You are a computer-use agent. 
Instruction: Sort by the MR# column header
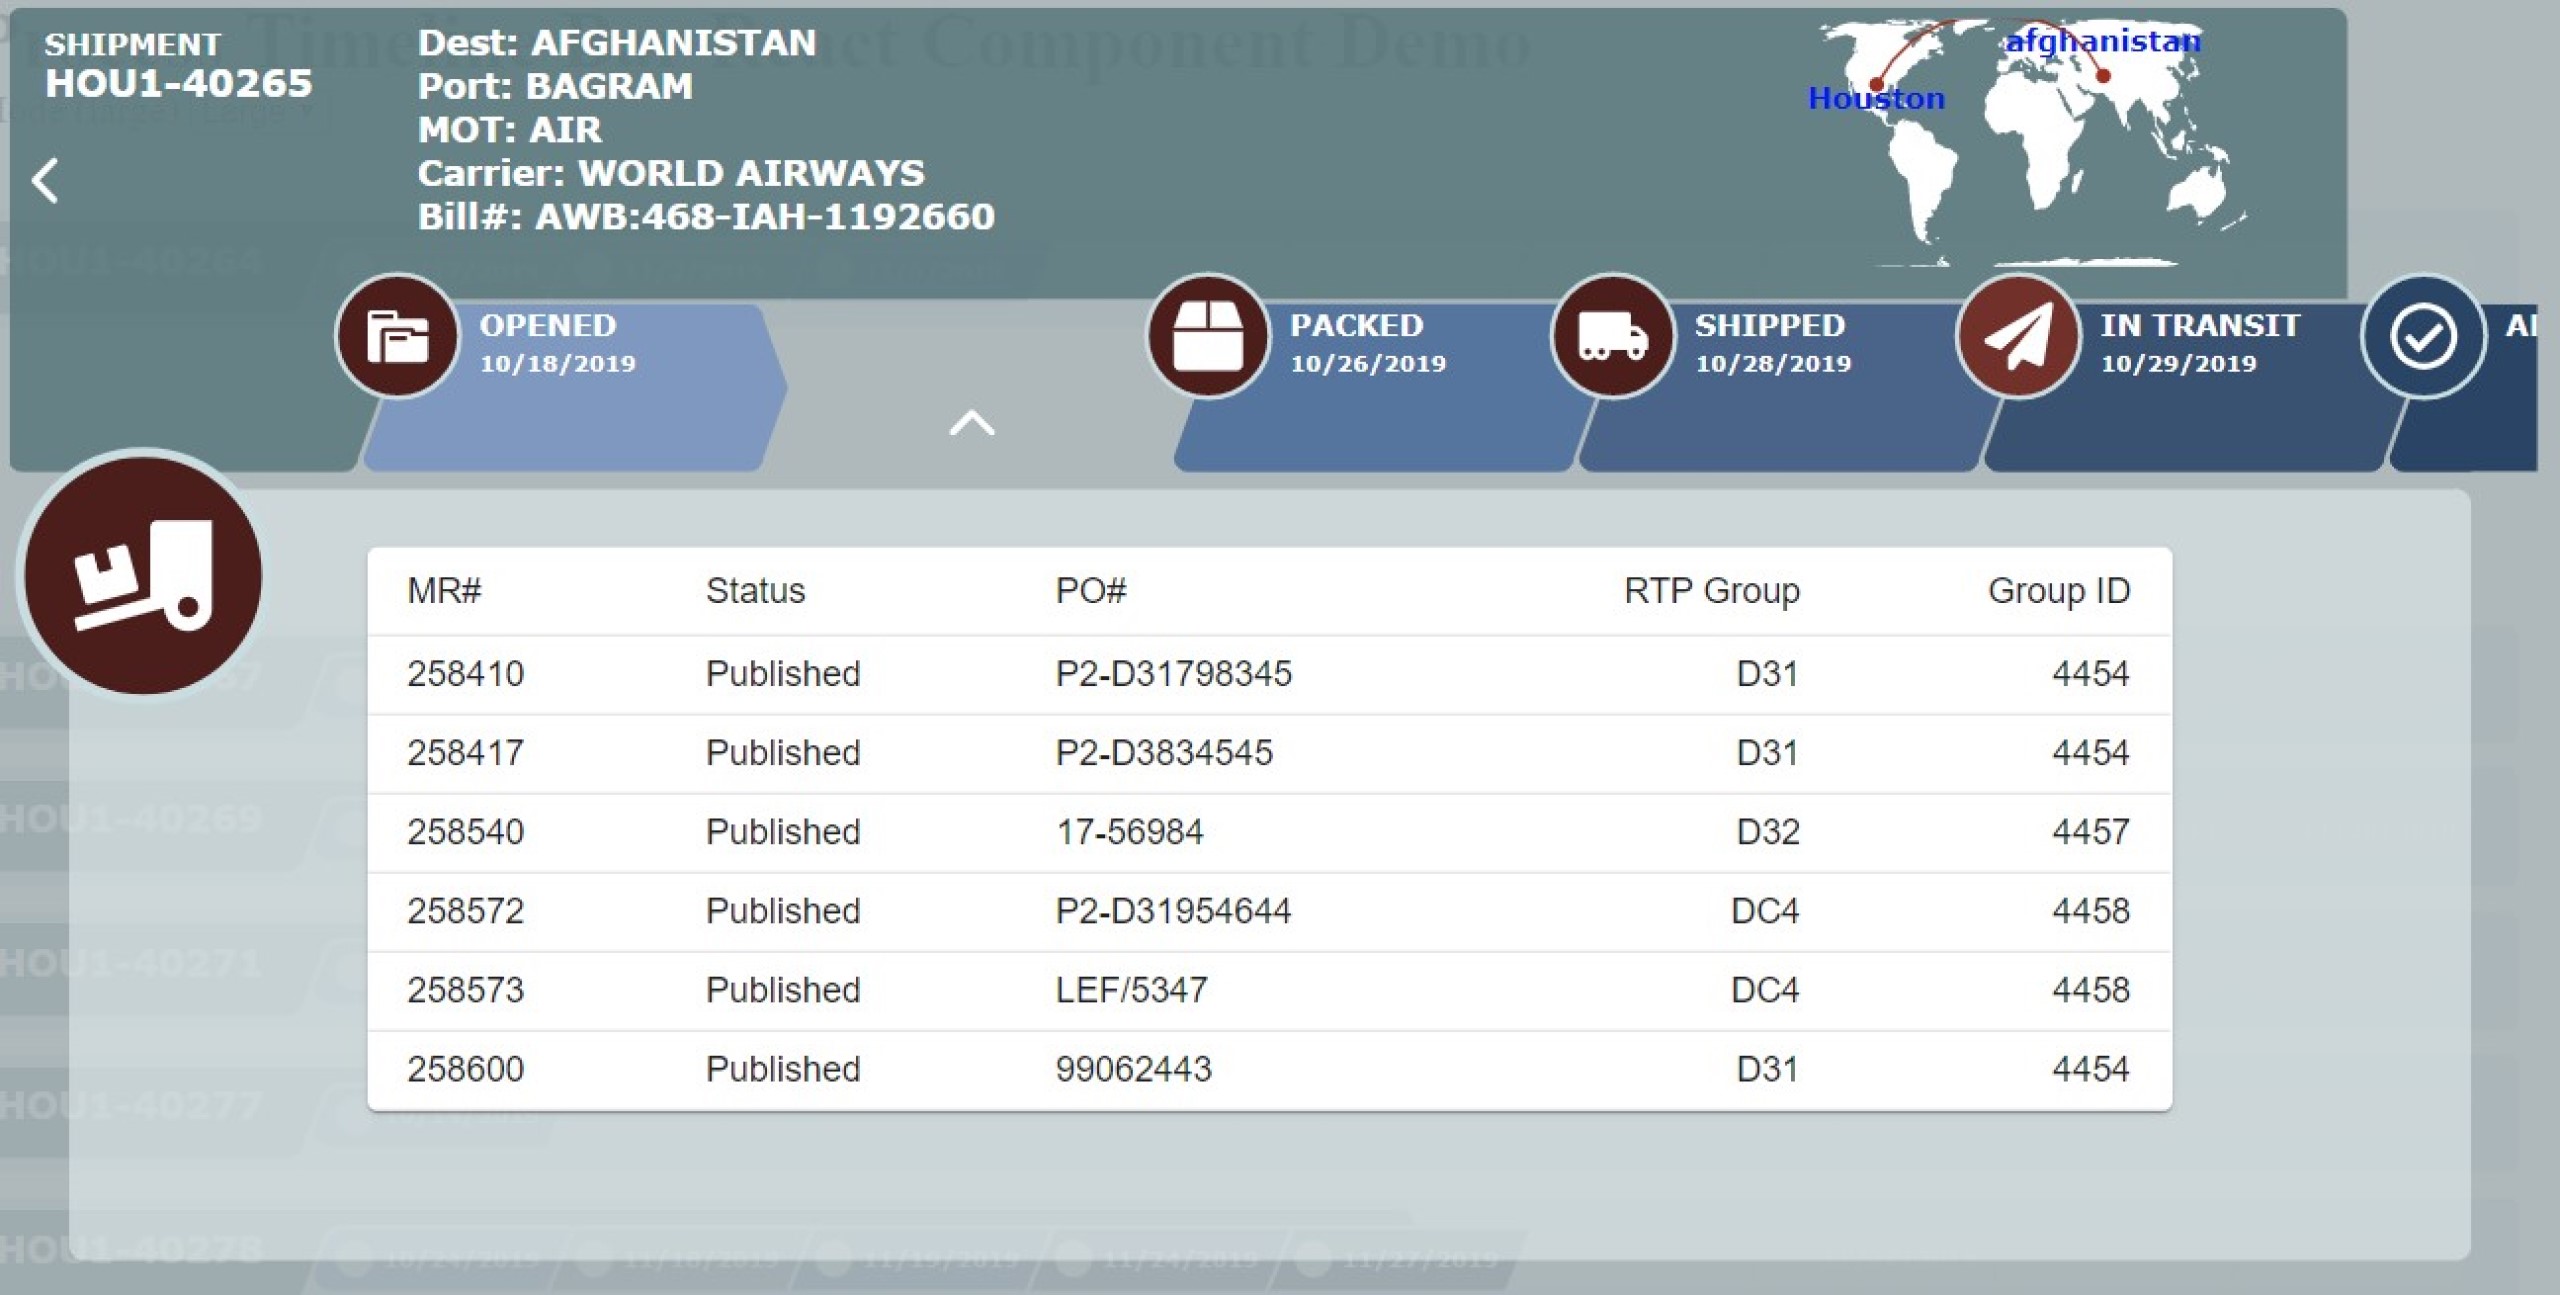point(444,591)
